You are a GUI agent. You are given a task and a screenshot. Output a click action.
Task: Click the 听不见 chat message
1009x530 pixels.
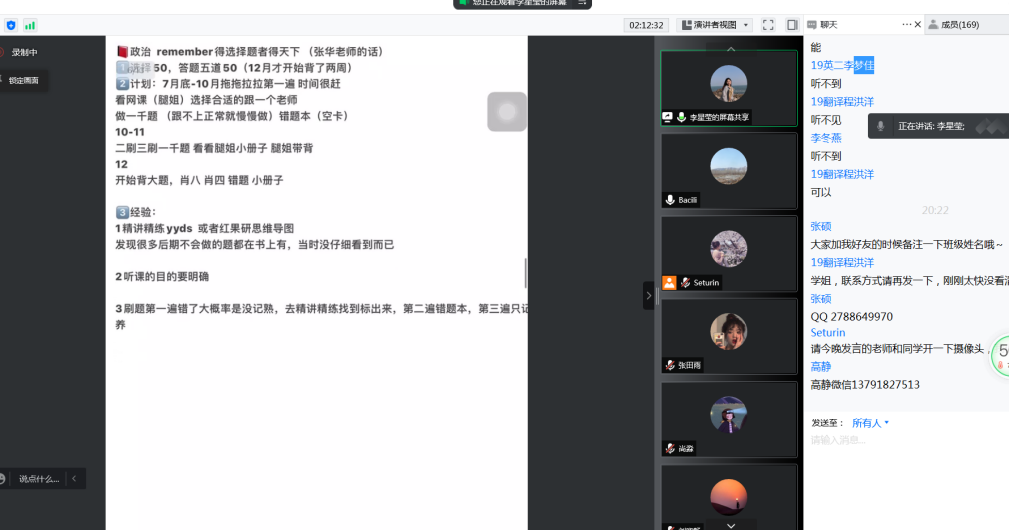(826, 120)
